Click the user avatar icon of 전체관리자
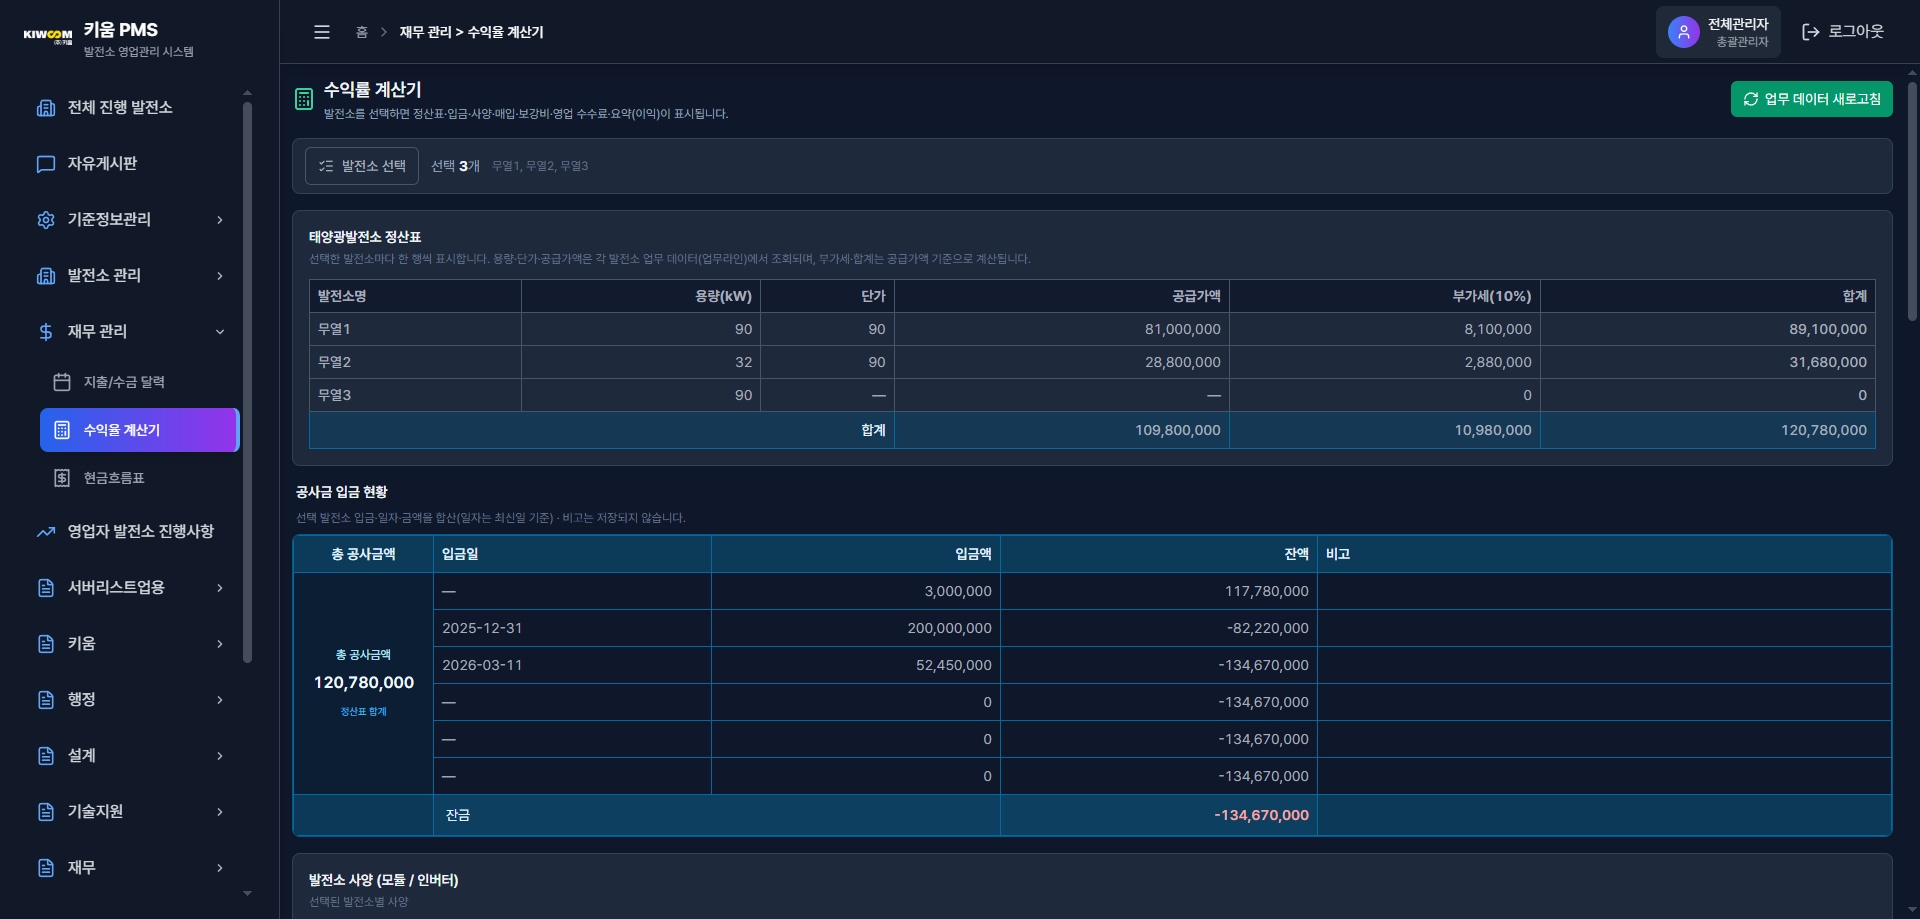The height and width of the screenshot is (919, 1920). tap(1684, 32)
